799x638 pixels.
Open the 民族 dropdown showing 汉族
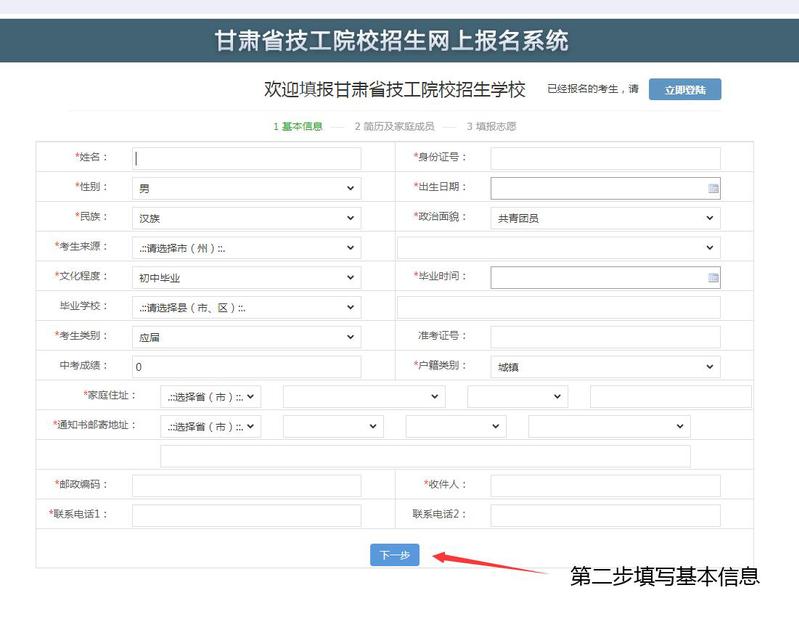coord(246,218)
